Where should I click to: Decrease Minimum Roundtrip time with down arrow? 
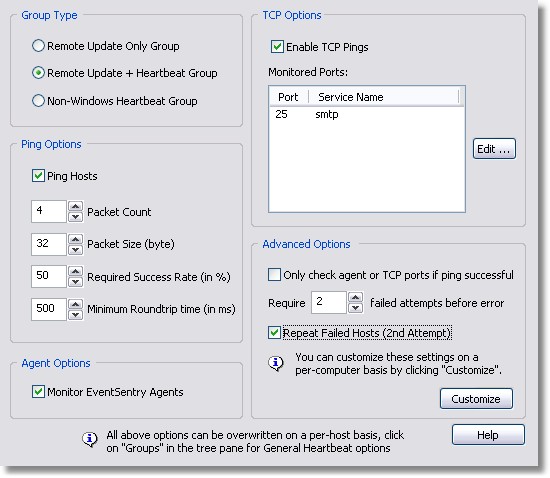(x=75, y=315)
